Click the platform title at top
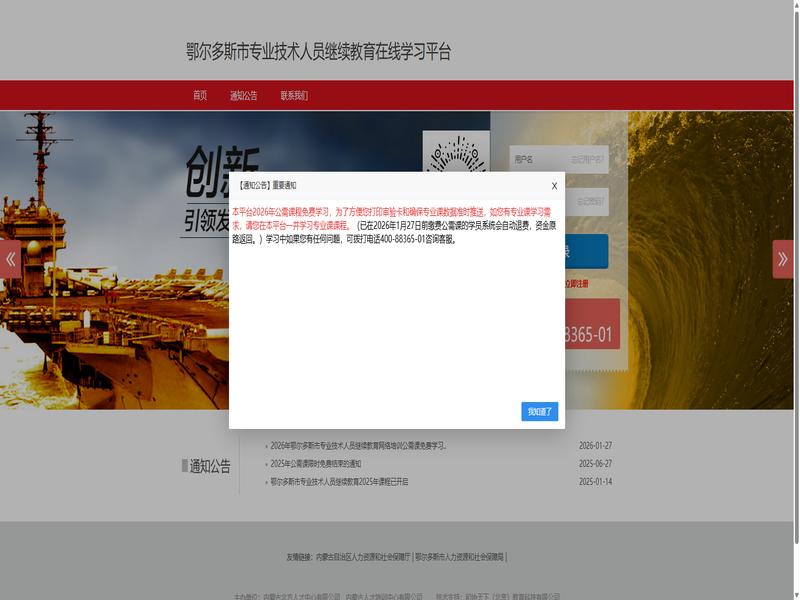This screenshot has height=600, width=800. pos(318,52)
